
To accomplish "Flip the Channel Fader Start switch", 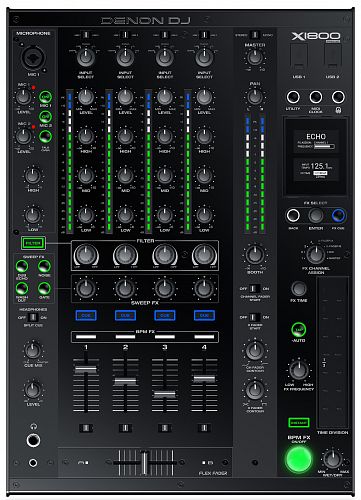I will 255,288.
